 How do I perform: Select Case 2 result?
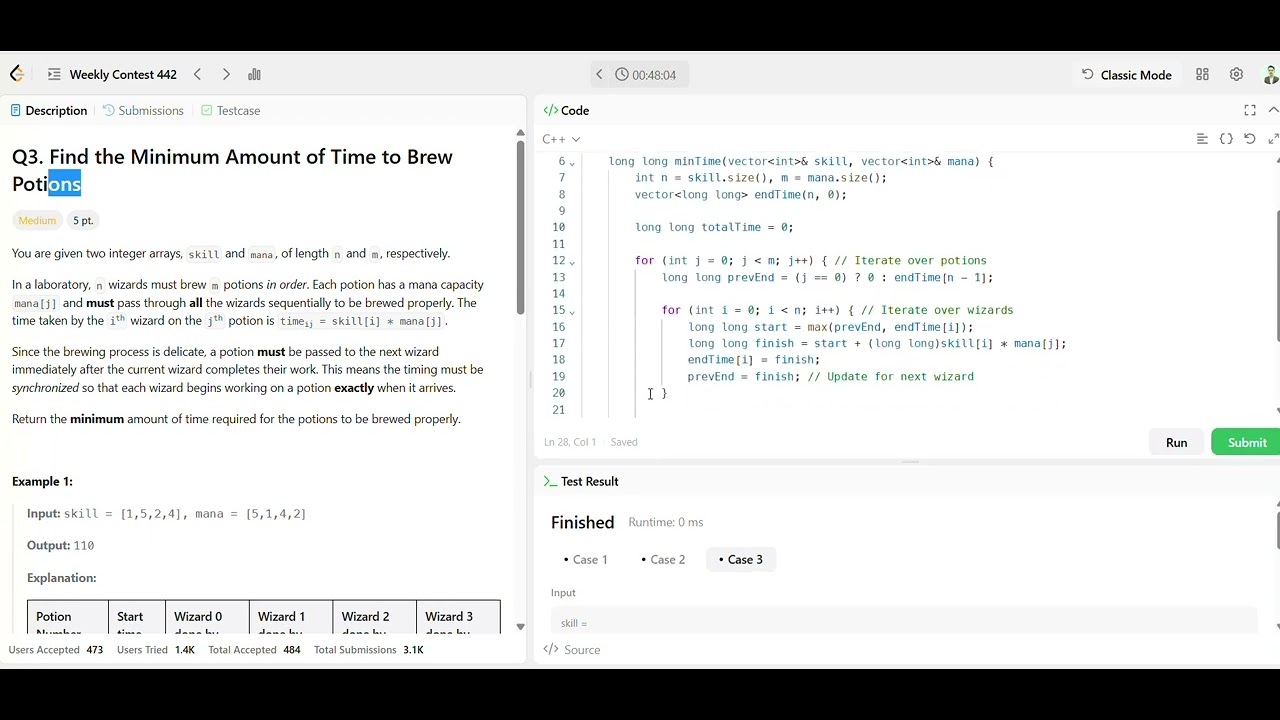click(x=663, y=559)
